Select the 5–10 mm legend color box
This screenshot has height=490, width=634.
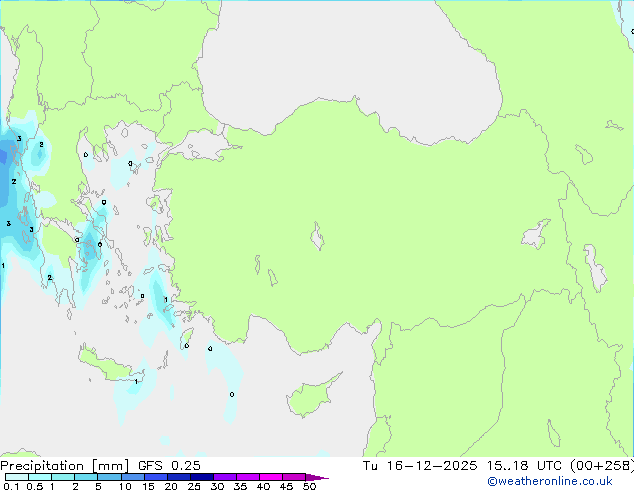(x=110, y=477)
